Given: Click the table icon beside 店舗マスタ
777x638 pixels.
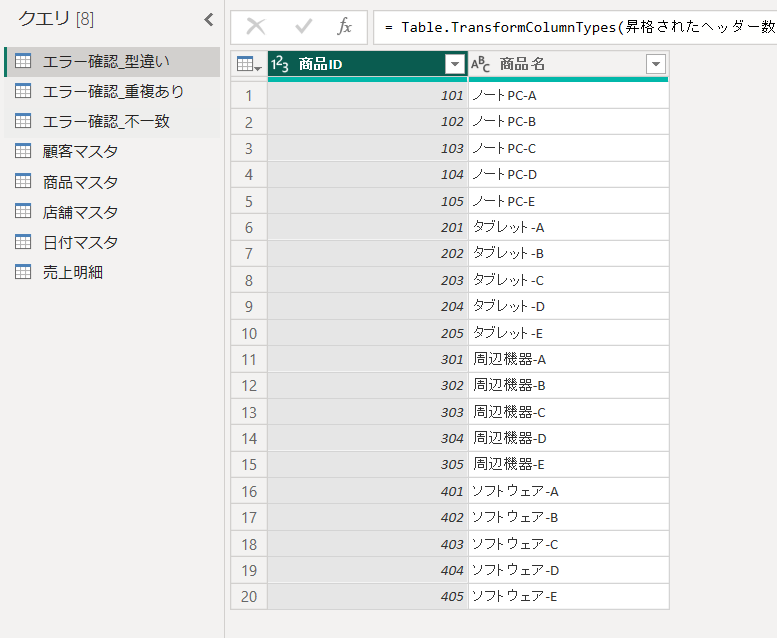Looking at the screenshot, I should click(23, 211).
